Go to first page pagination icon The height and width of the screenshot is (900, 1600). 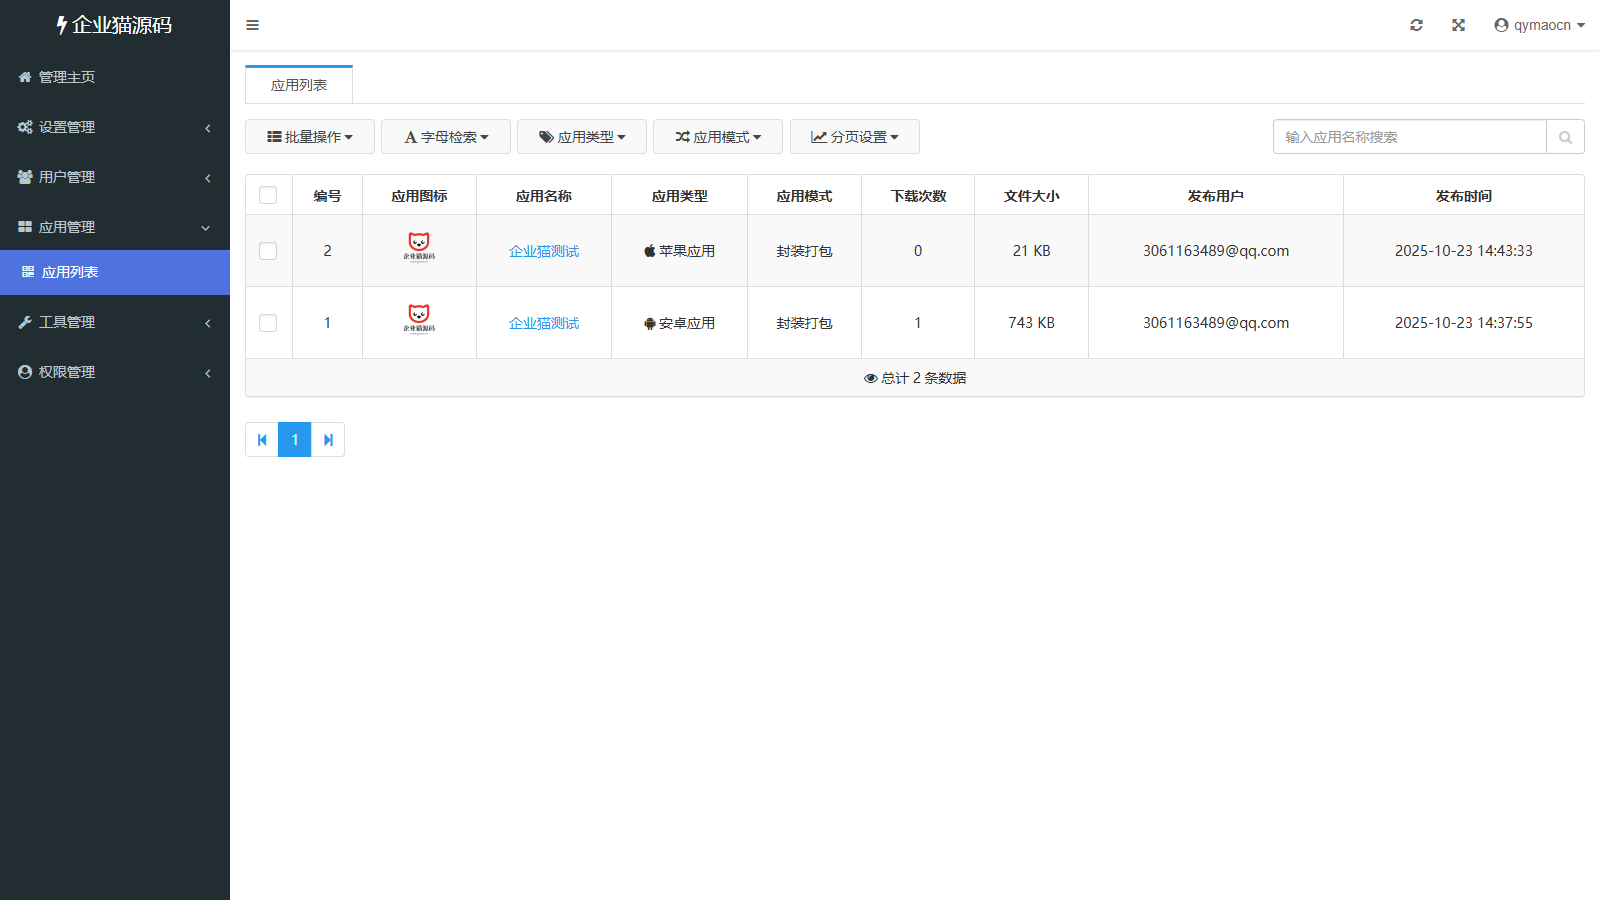click(262, 440)
